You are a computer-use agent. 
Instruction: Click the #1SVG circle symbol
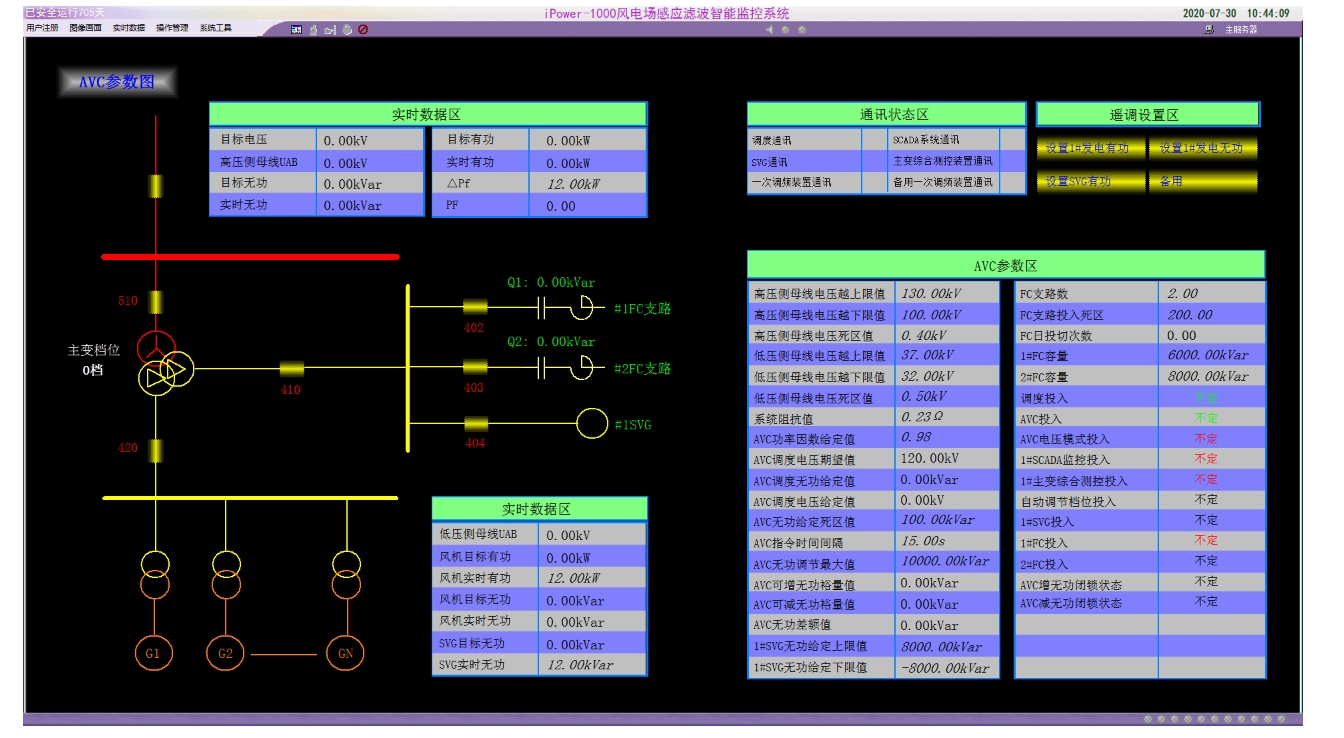[x=592, y=423]
